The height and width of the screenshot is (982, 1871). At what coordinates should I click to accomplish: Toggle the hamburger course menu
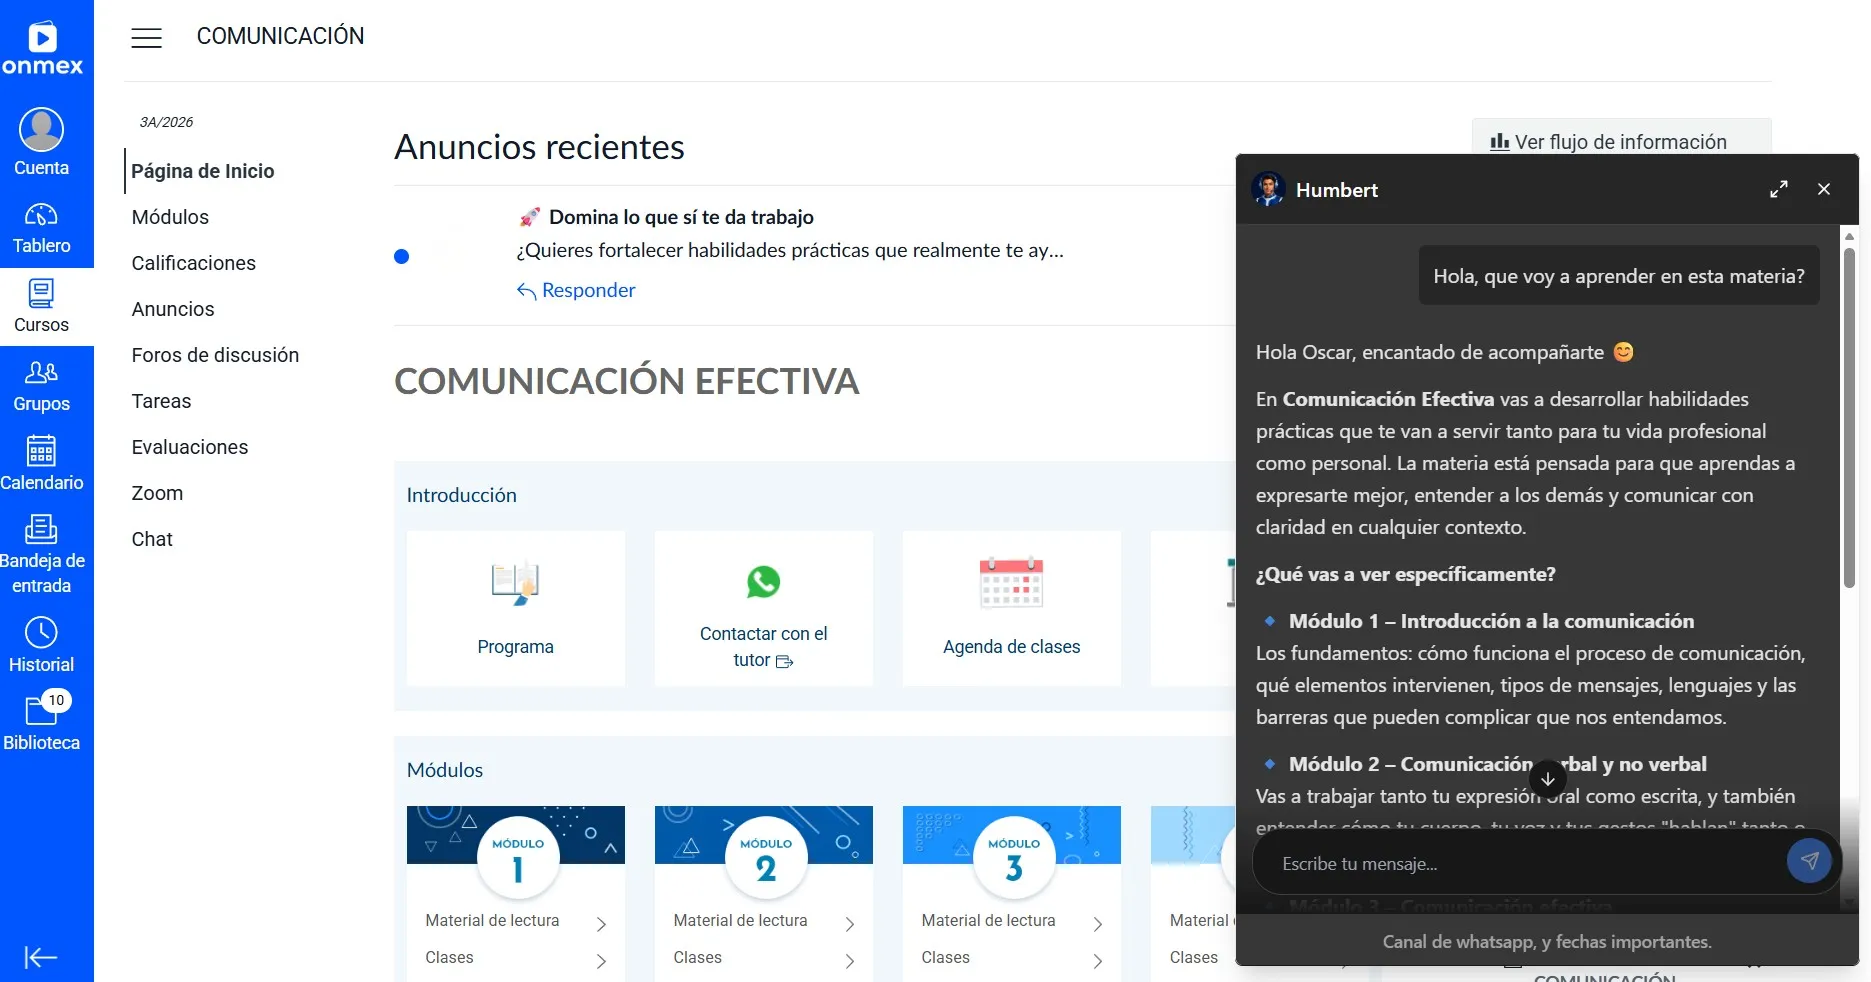coord(146,38)
